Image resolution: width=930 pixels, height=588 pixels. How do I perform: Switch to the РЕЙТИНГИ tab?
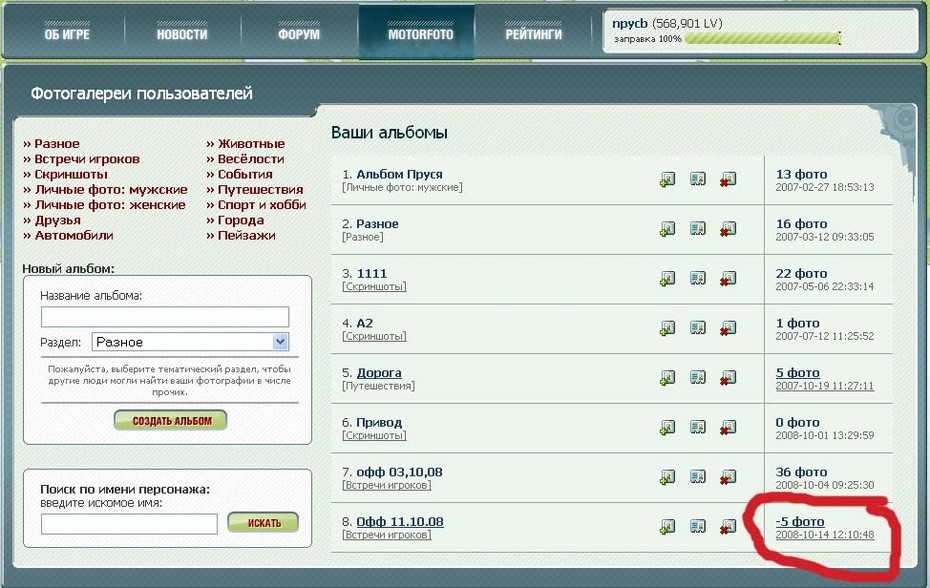point(533,35)
